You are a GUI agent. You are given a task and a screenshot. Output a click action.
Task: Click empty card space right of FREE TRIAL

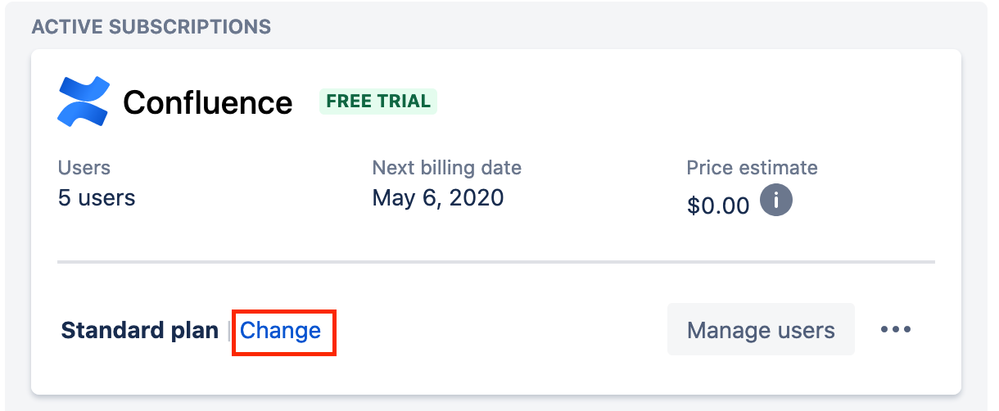680,101
